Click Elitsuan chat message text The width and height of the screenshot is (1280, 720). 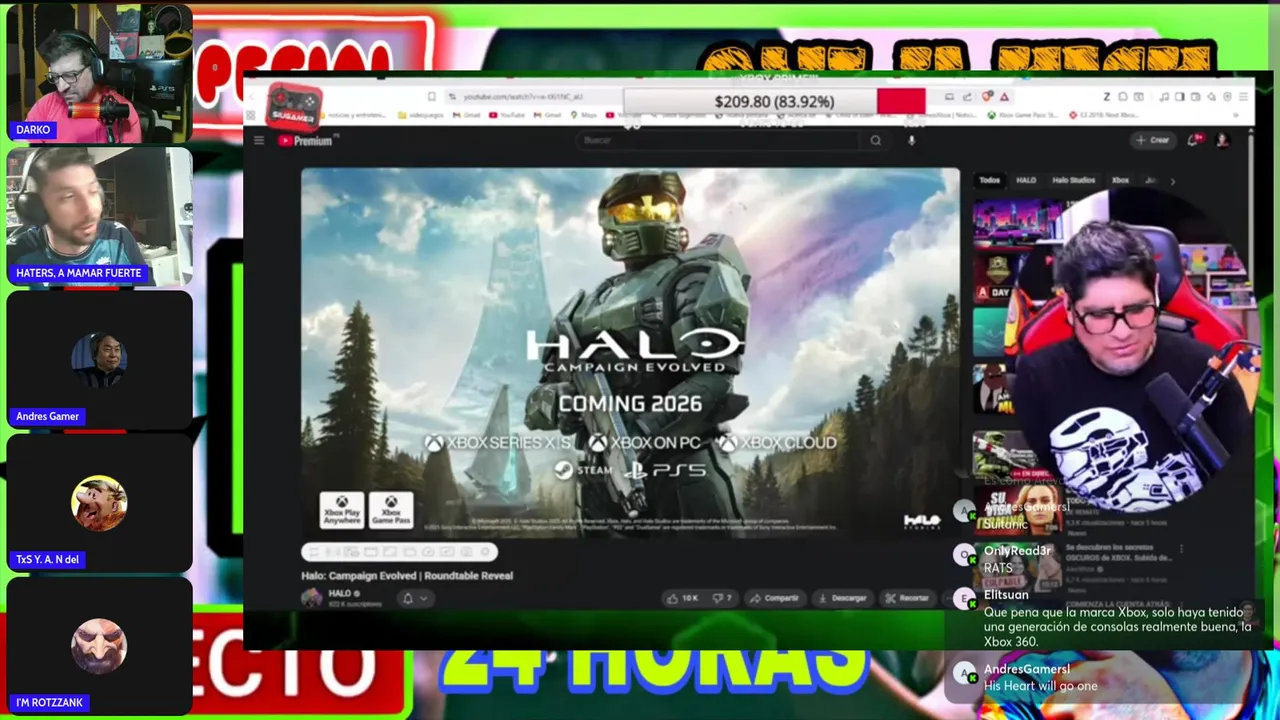point(1117,627)
